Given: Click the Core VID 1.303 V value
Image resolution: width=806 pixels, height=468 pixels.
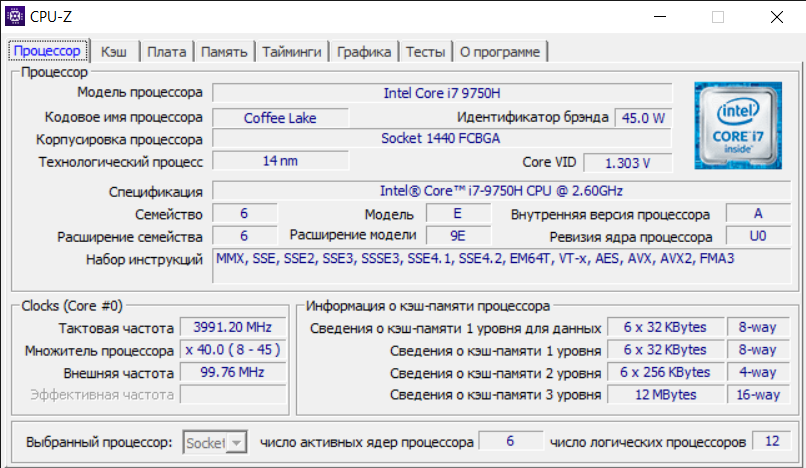Looking at the screenshot, I should click(x=628, y=163).
